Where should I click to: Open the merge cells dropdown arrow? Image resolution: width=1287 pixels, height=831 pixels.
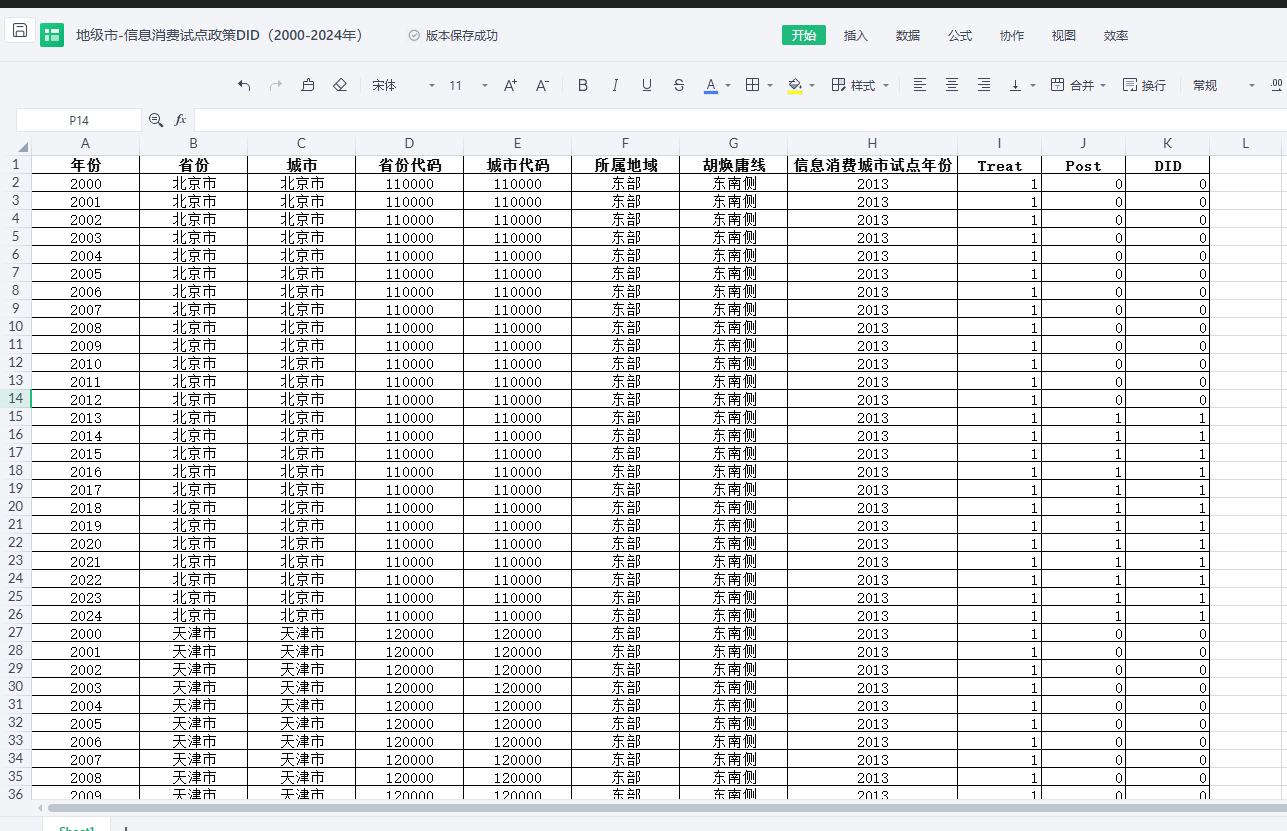[1103, 86]
